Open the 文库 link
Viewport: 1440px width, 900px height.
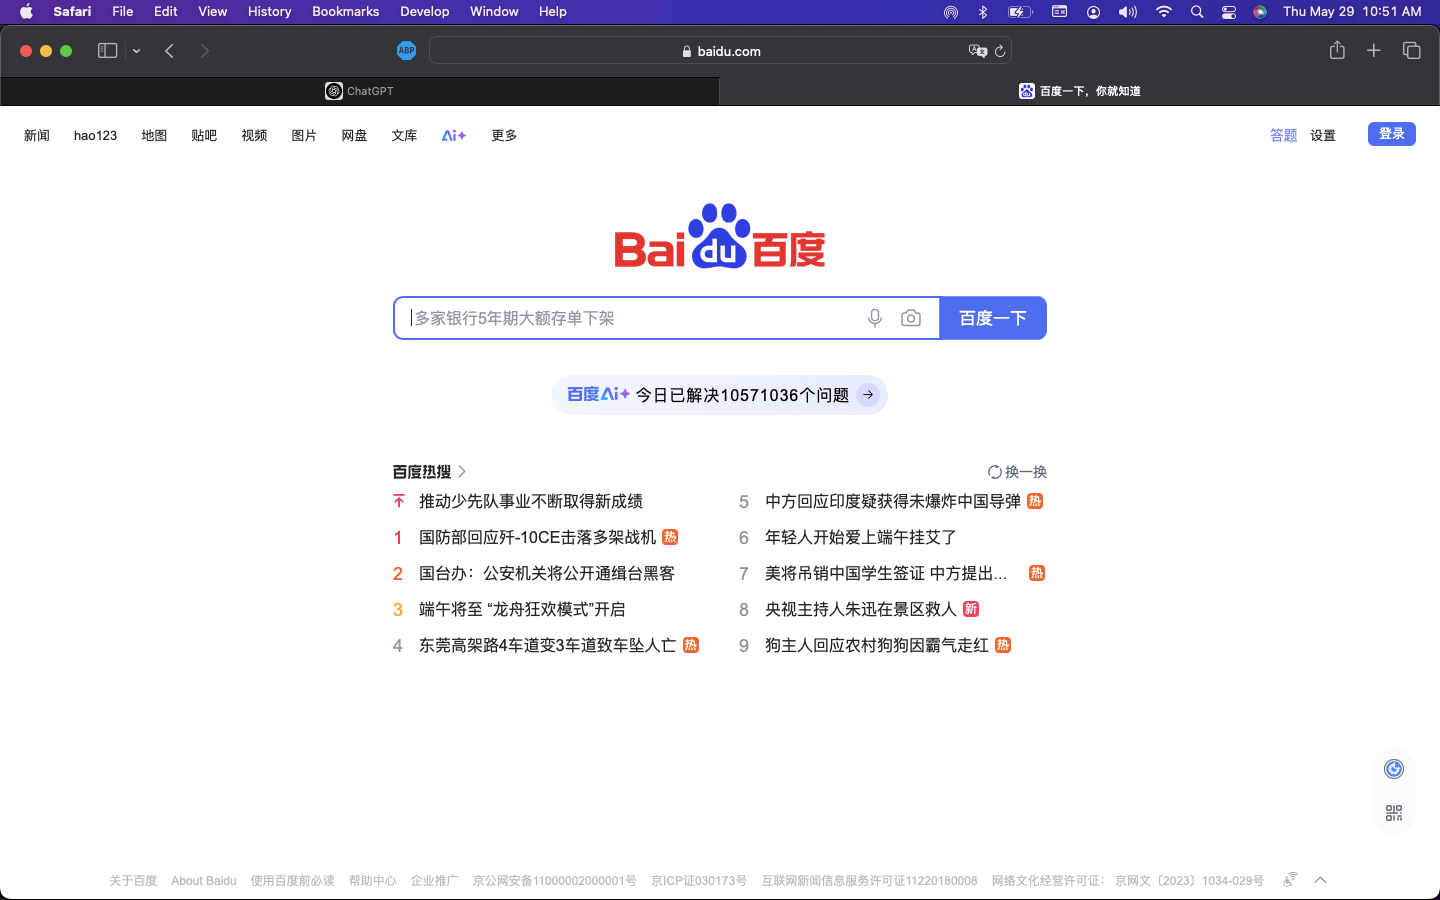point(404,135)
